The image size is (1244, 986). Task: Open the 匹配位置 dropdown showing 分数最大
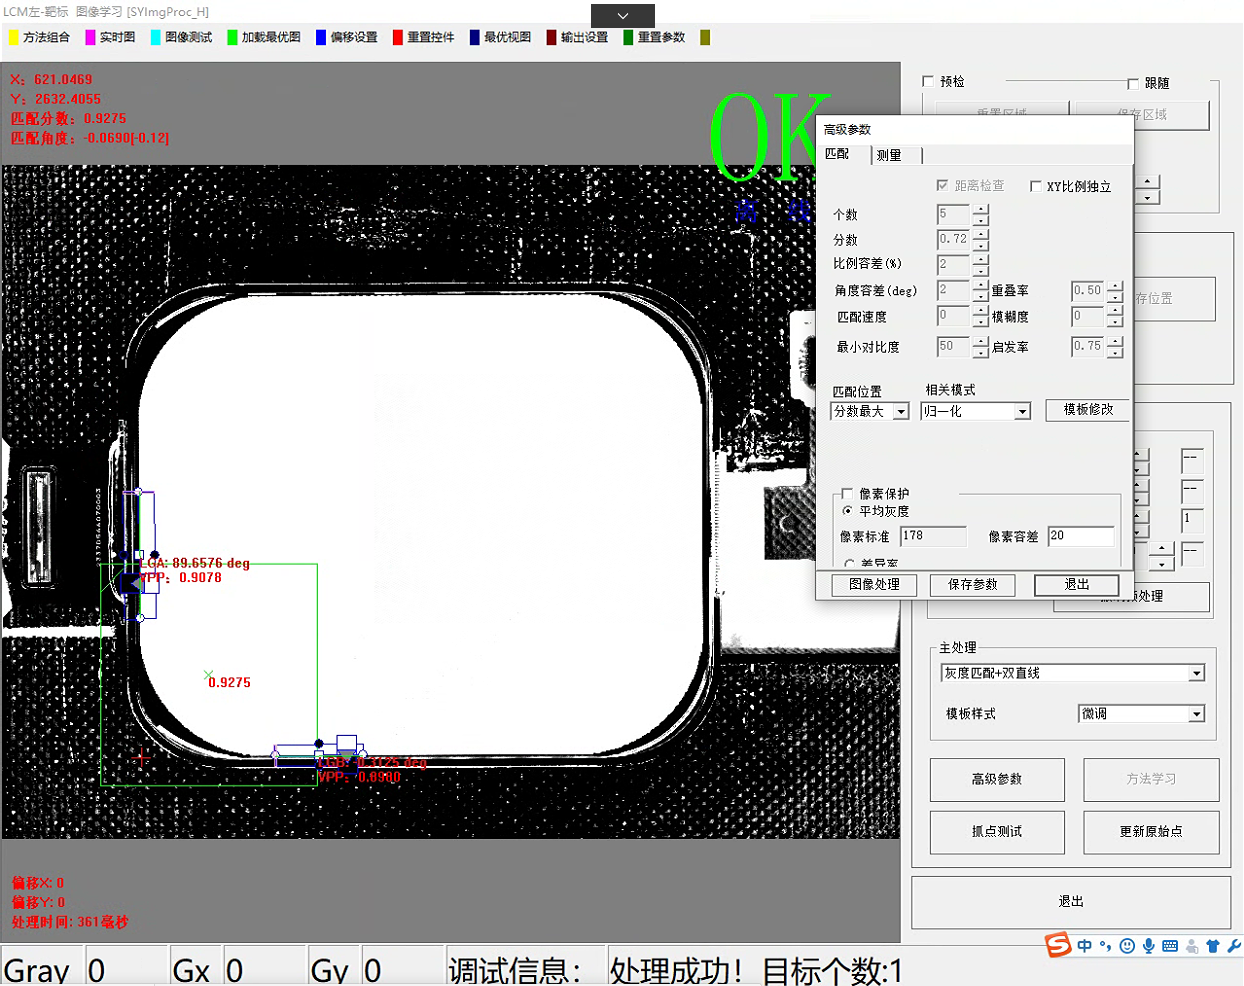point(901,412)
